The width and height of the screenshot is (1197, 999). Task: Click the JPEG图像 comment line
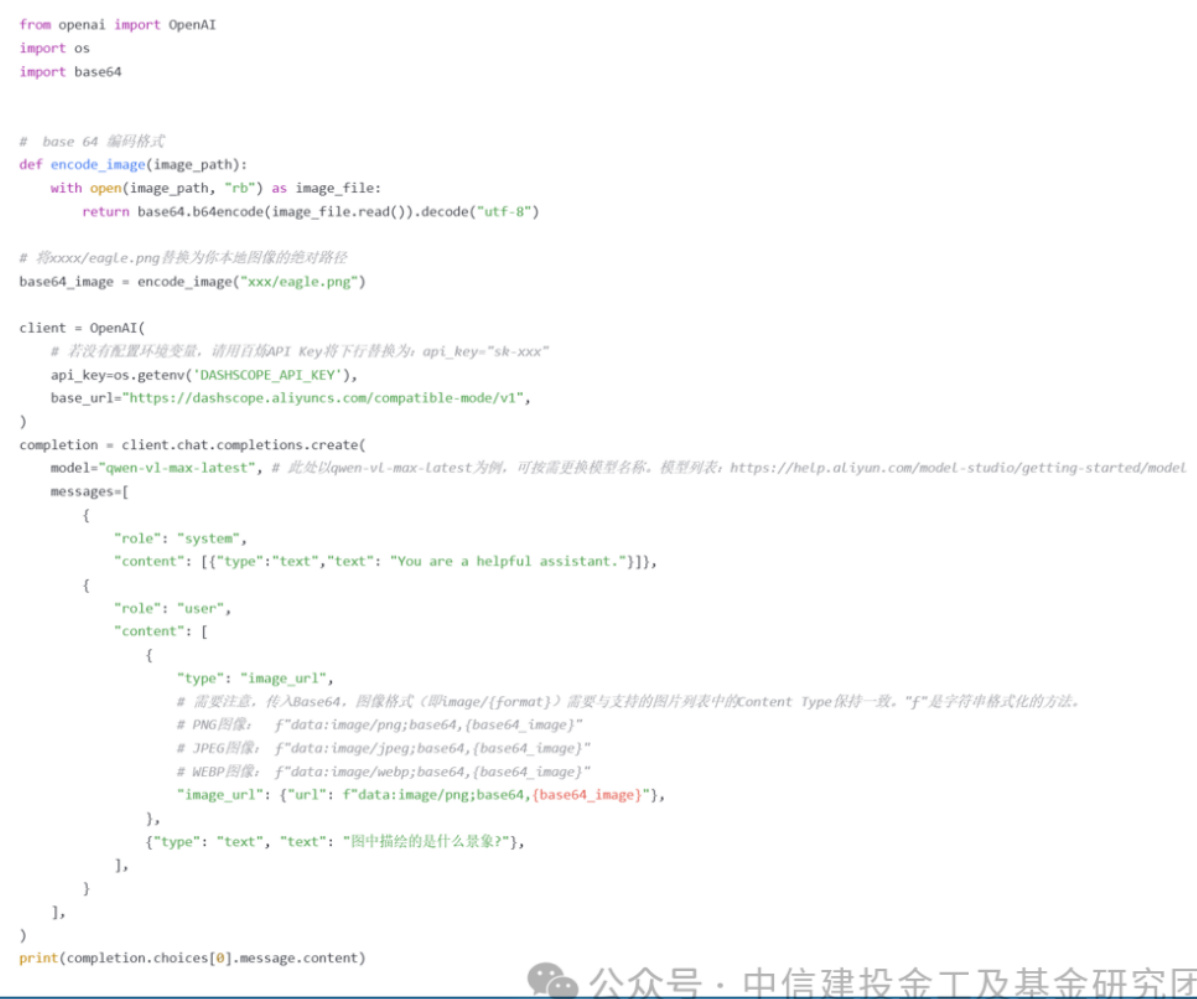coord(383,748)
